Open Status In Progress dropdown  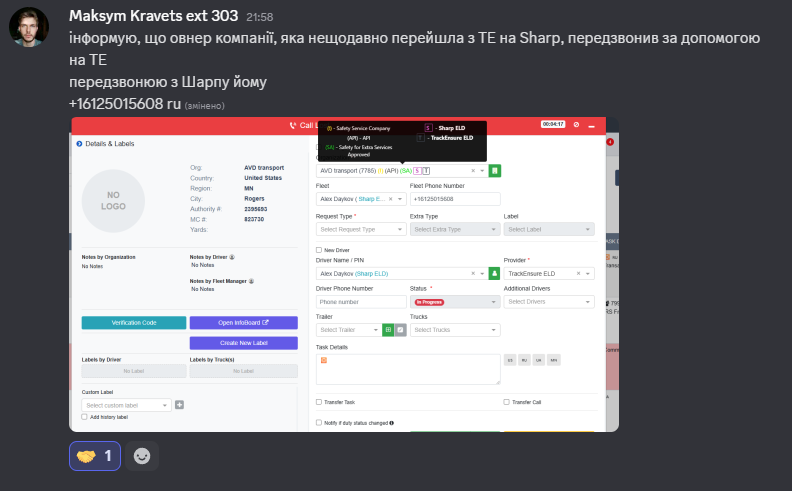click(455, 302)
